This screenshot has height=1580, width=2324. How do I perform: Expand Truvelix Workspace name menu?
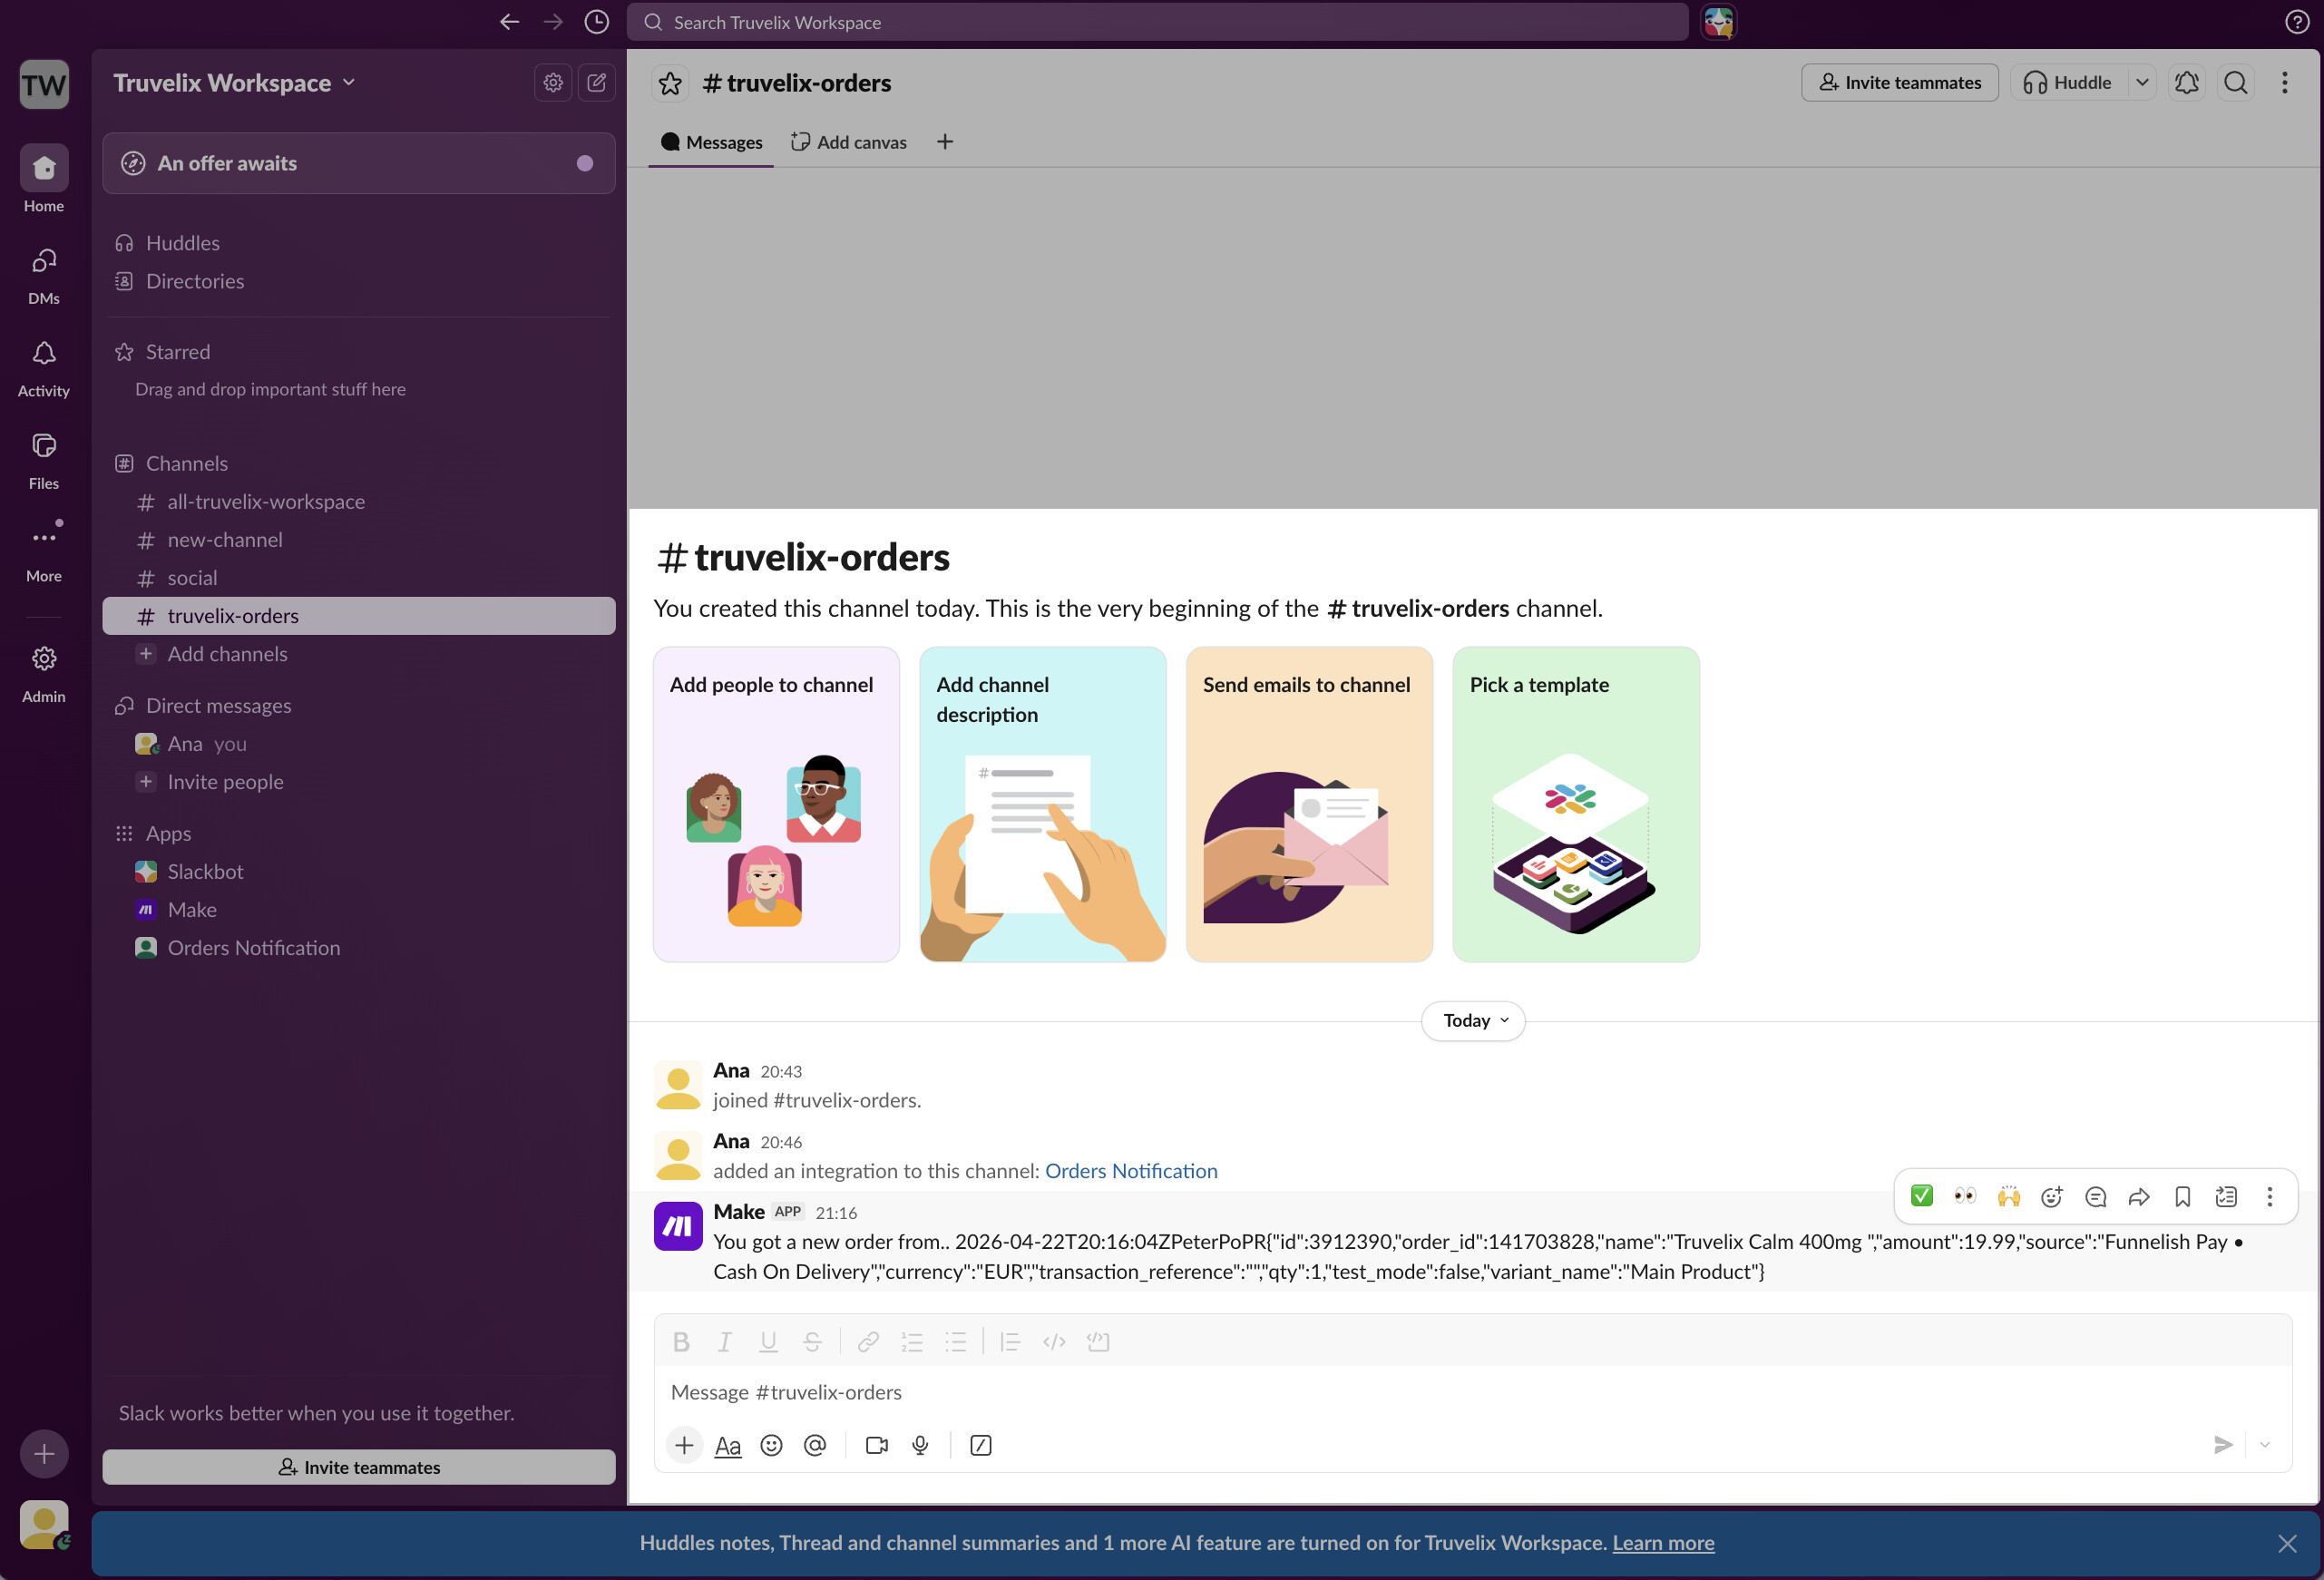point(234,83)
